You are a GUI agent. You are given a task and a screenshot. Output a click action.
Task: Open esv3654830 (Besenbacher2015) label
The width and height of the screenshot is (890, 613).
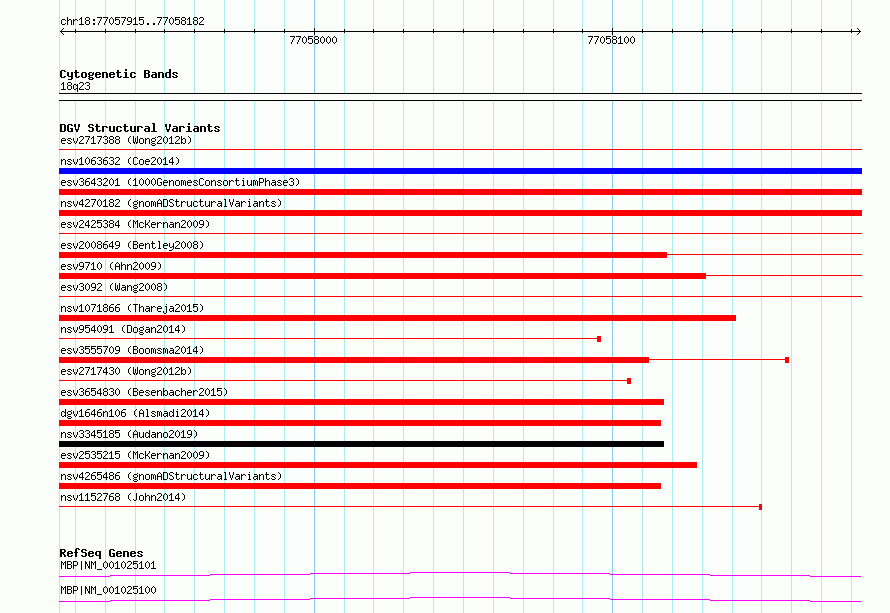(x=144, y=392)
